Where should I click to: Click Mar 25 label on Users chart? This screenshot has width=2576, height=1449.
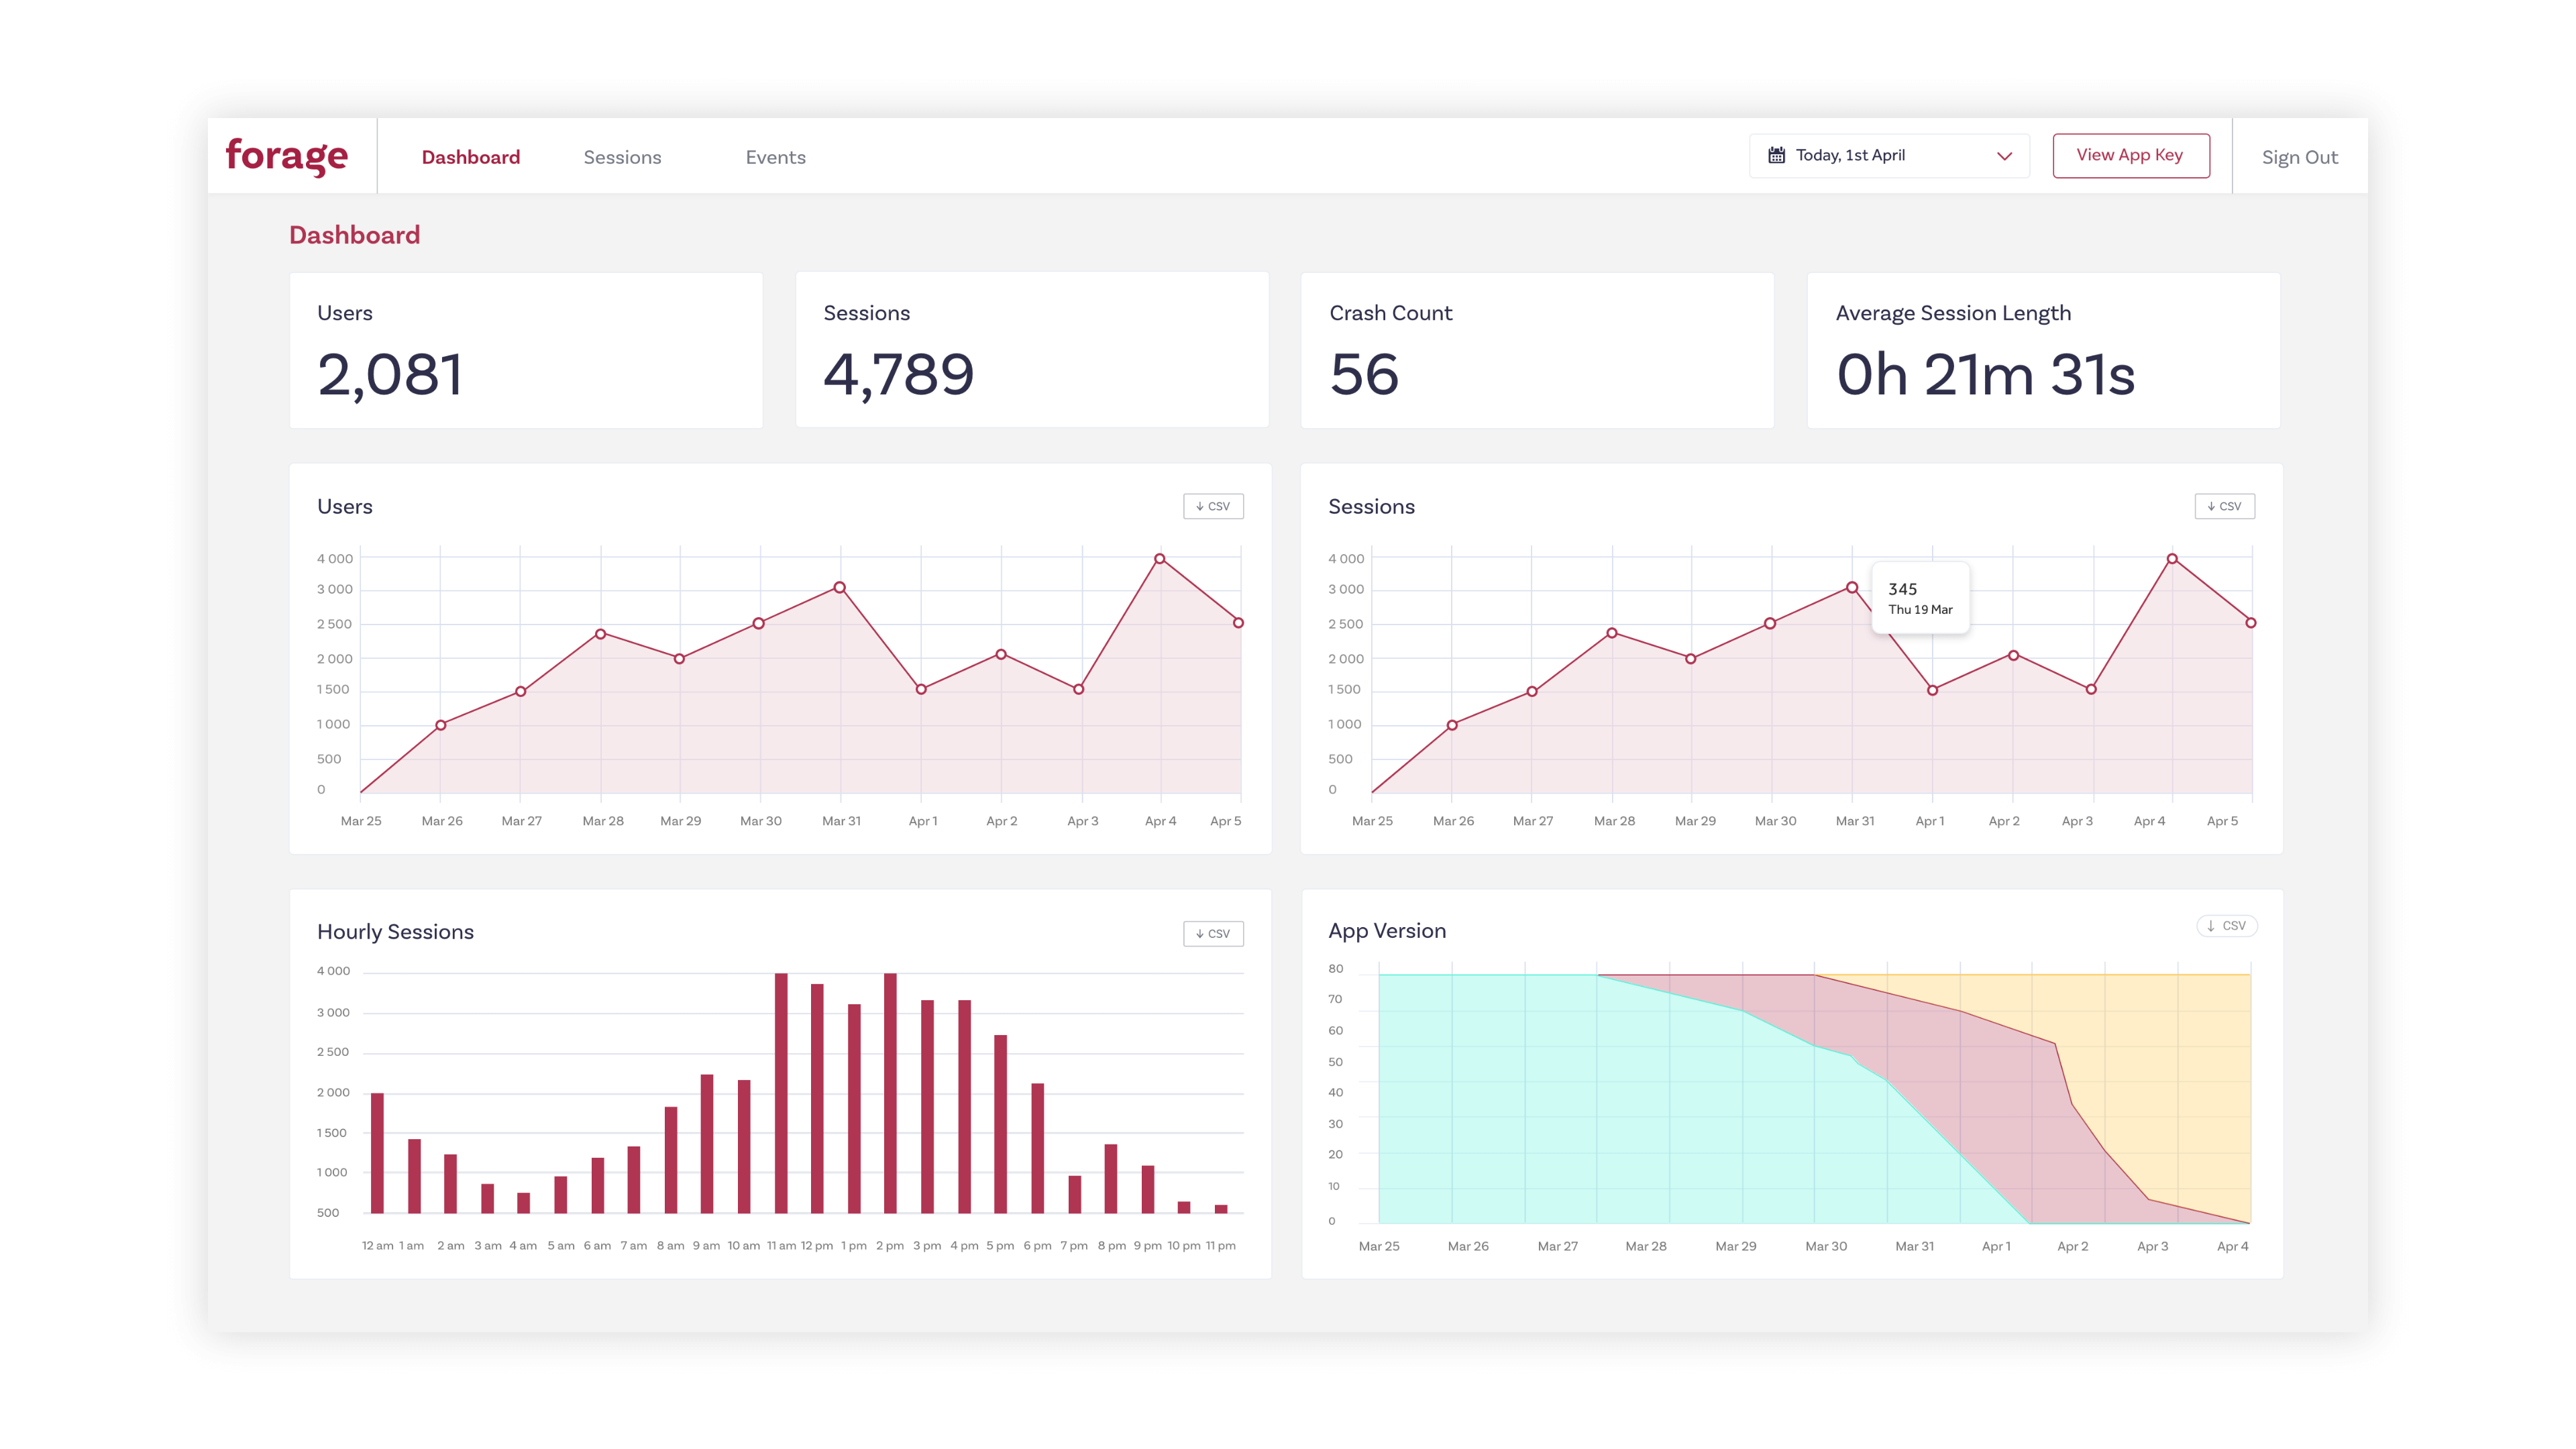pos(361,821)
